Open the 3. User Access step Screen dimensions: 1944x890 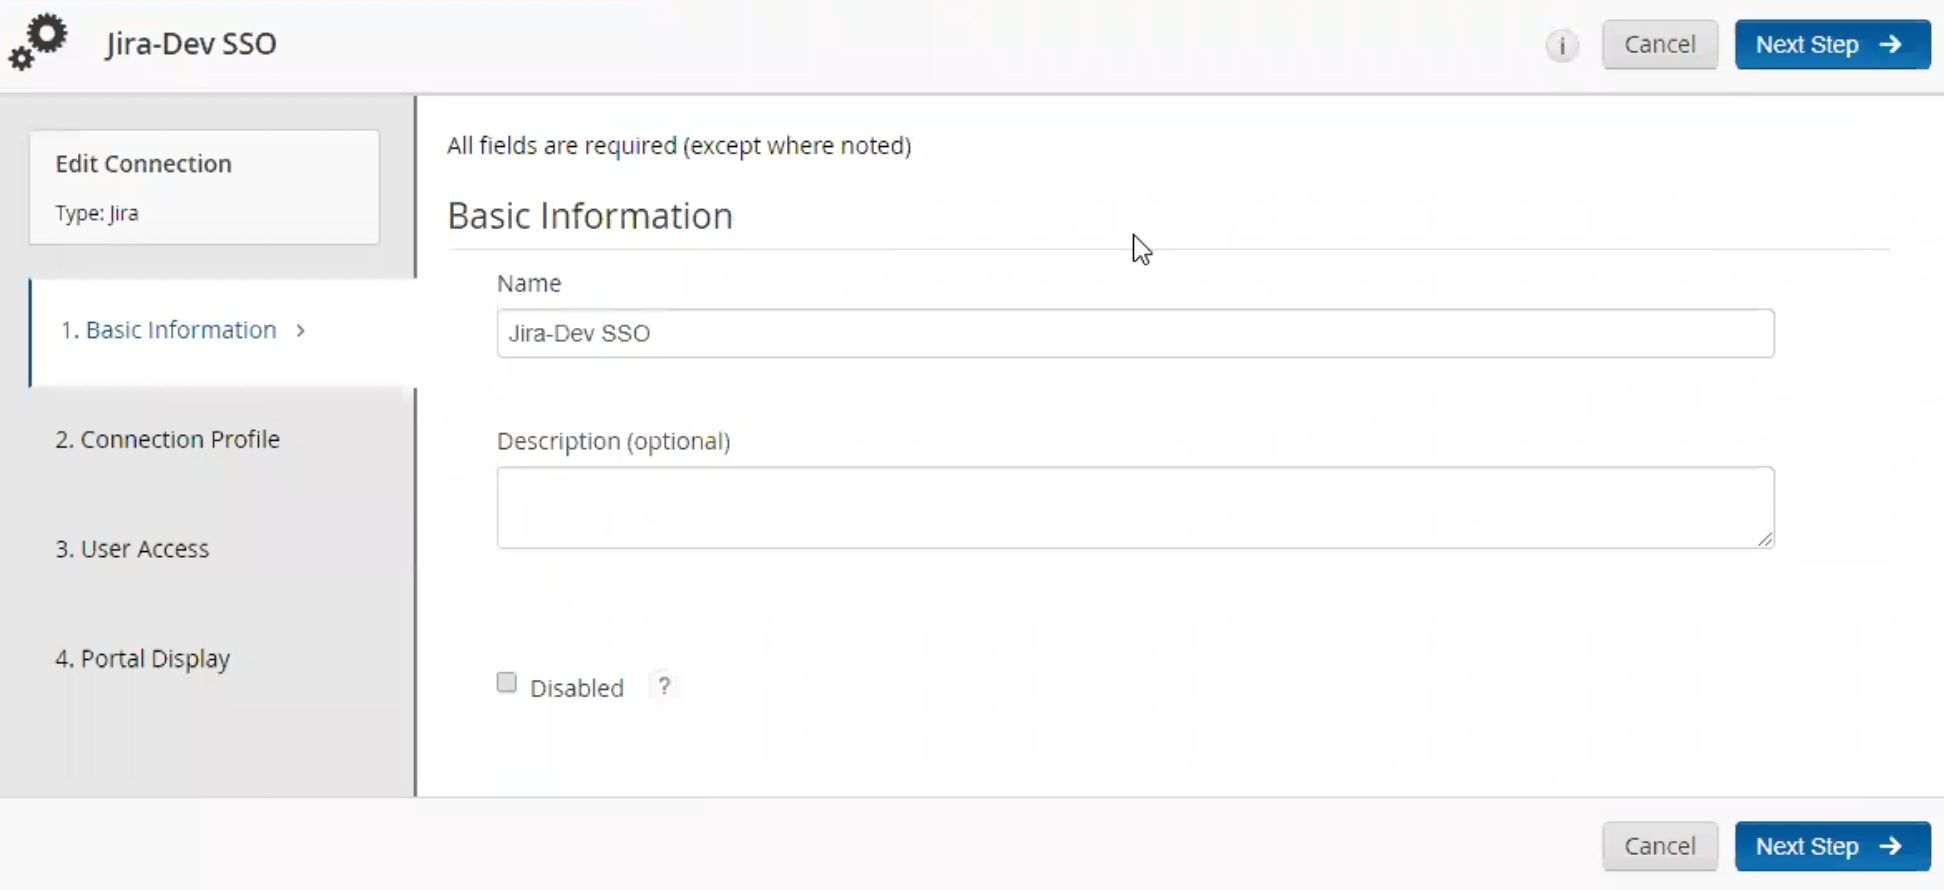pos(132,549)
